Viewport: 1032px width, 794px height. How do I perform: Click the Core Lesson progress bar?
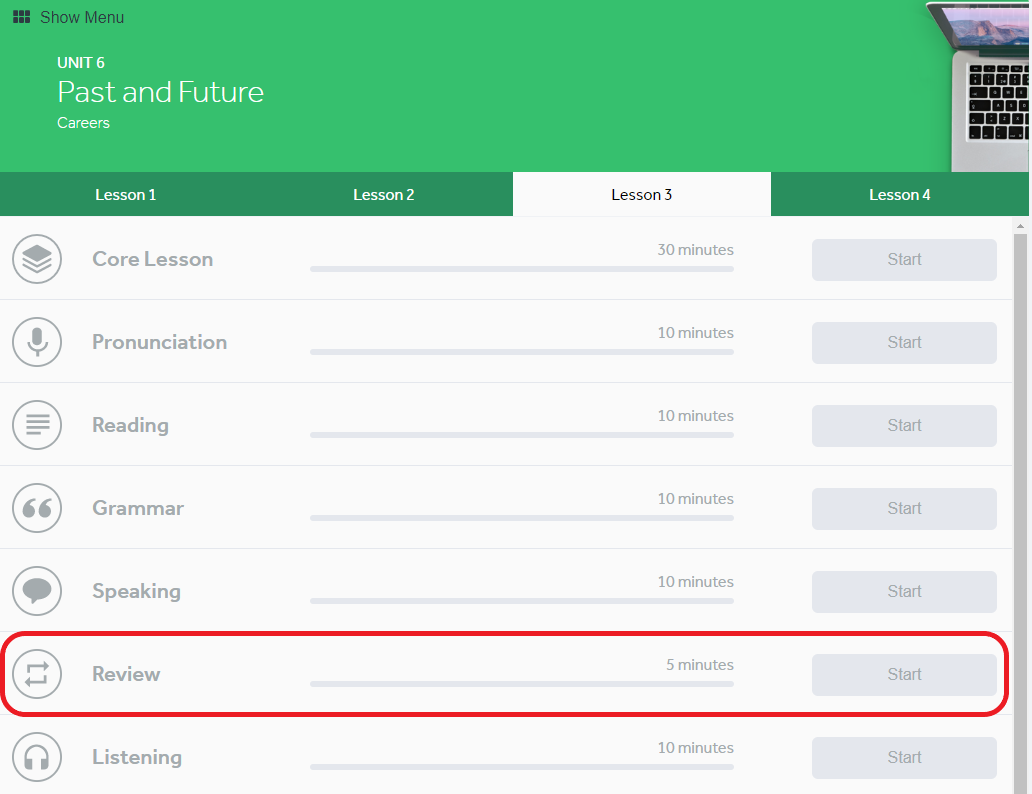pyautogui.click(x=521, y=269)
